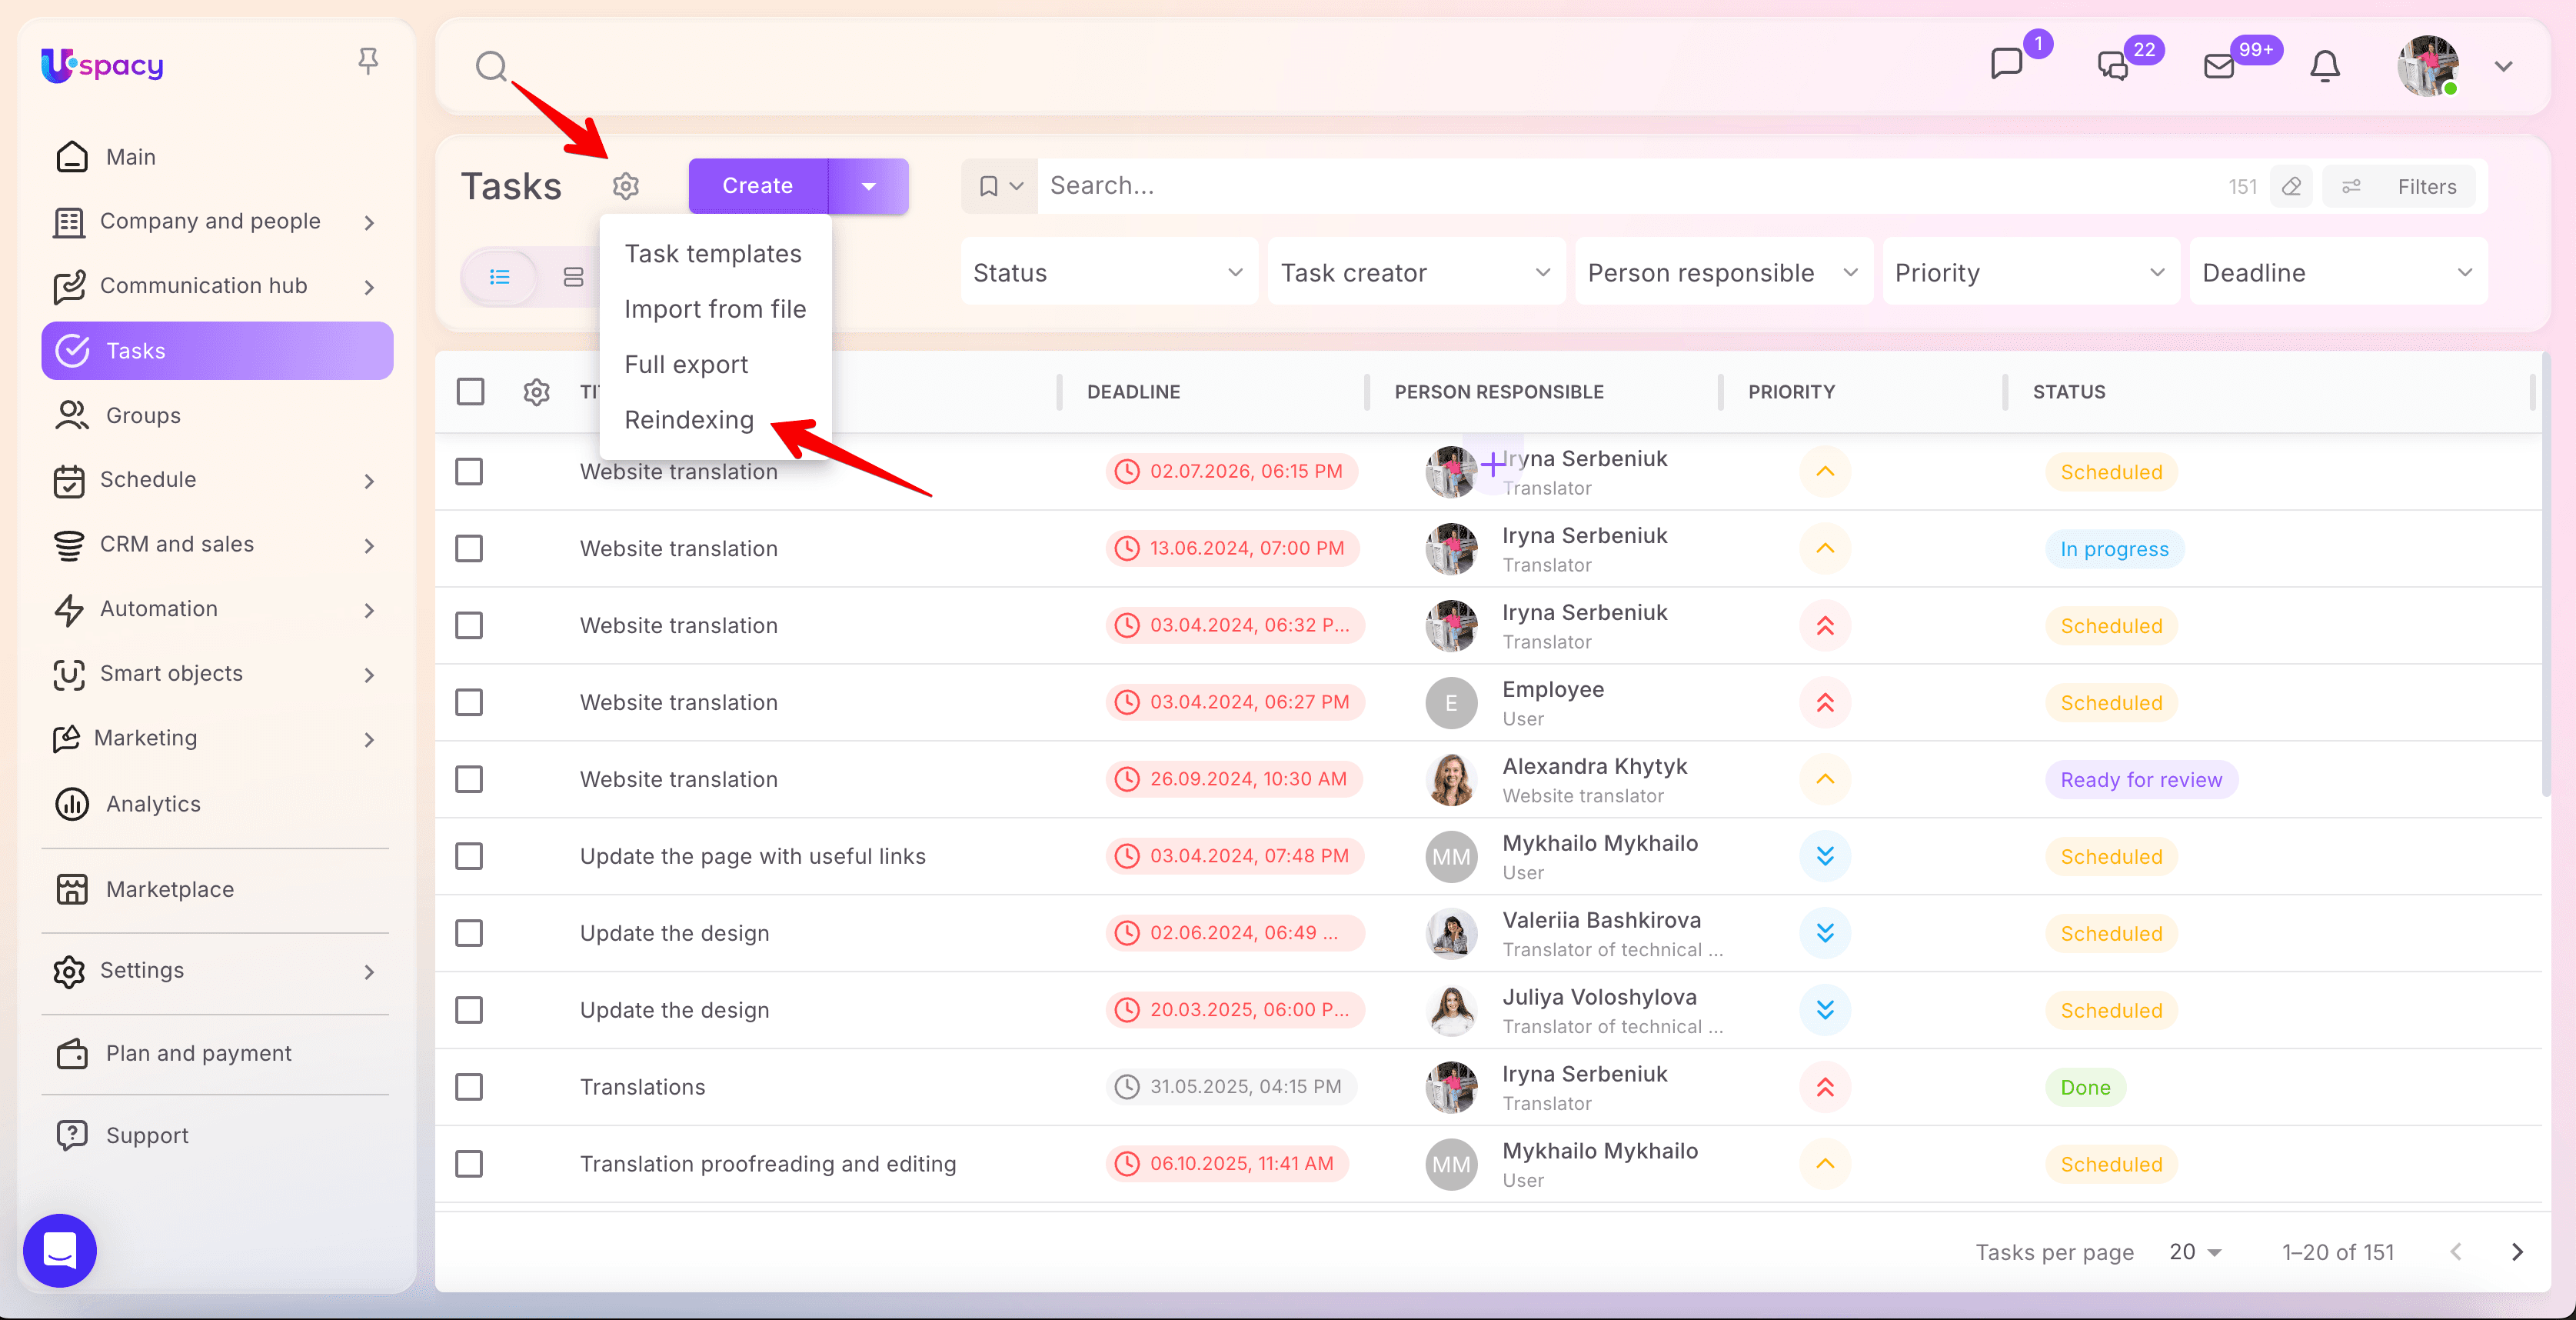Open Settings in the sidebar
The width and height of the screenshot is (2576, 1320).
point(217,971)
